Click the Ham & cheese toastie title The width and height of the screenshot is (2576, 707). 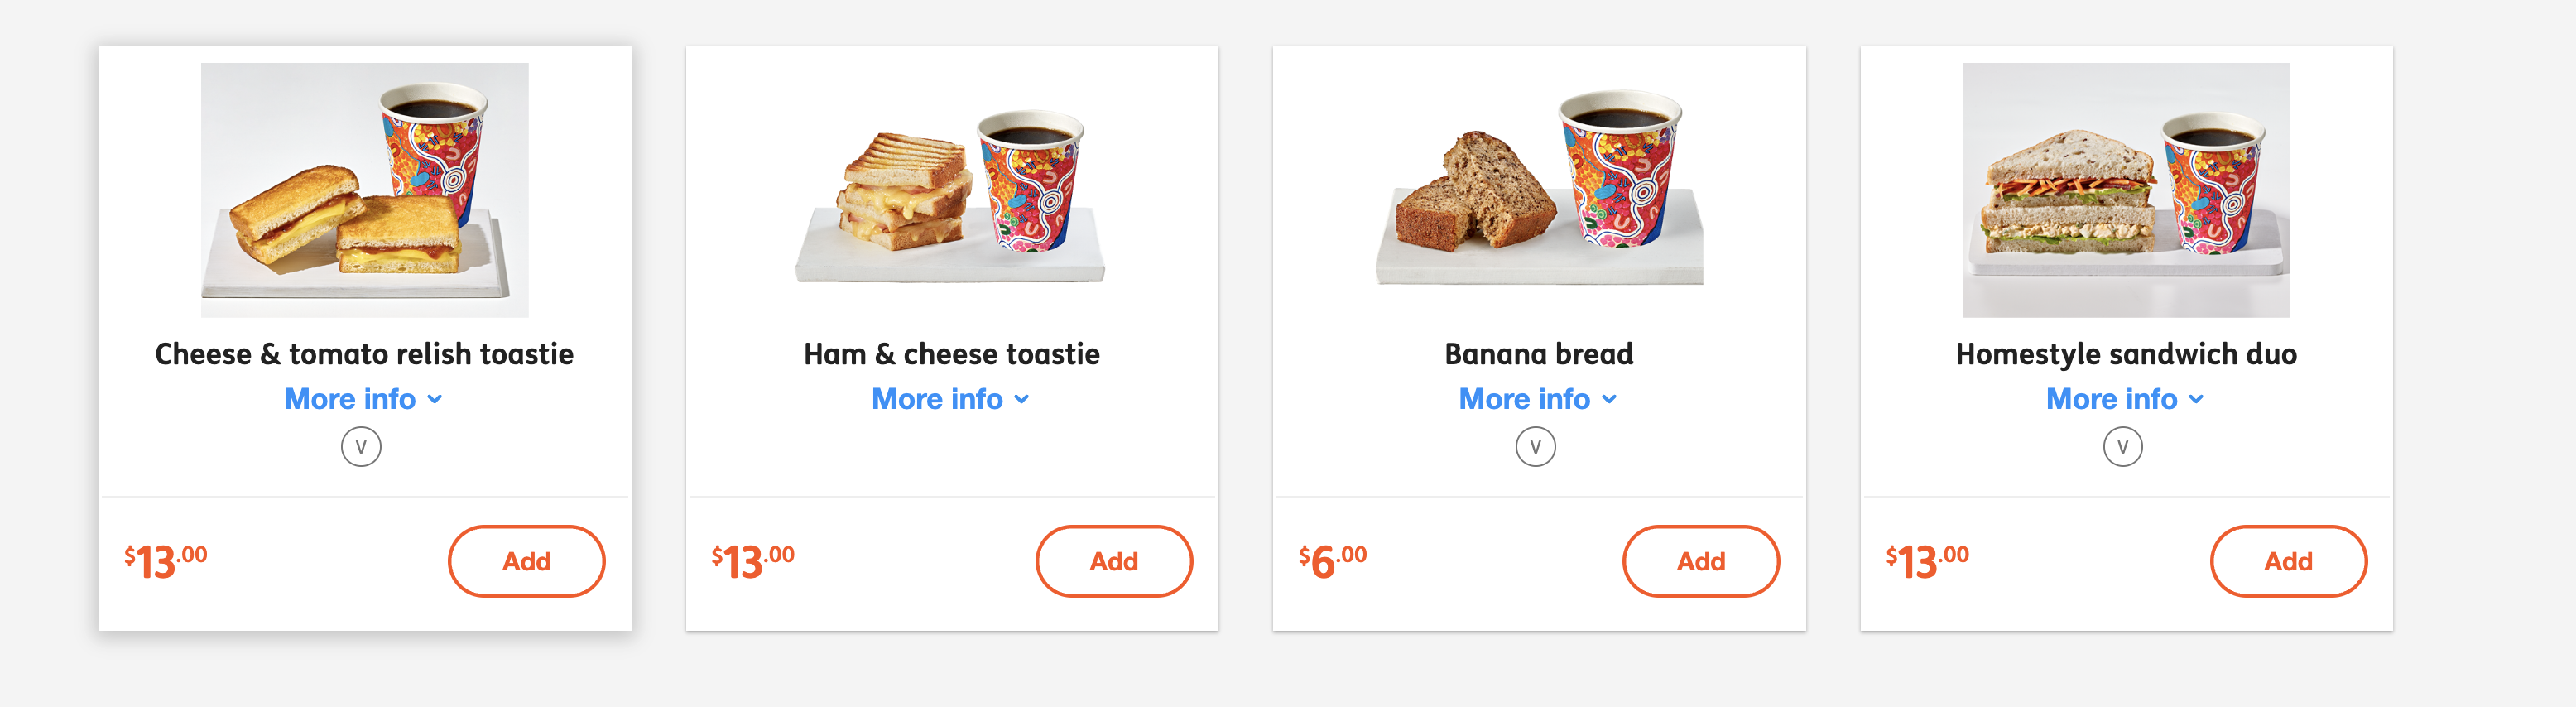click(951, 354)
